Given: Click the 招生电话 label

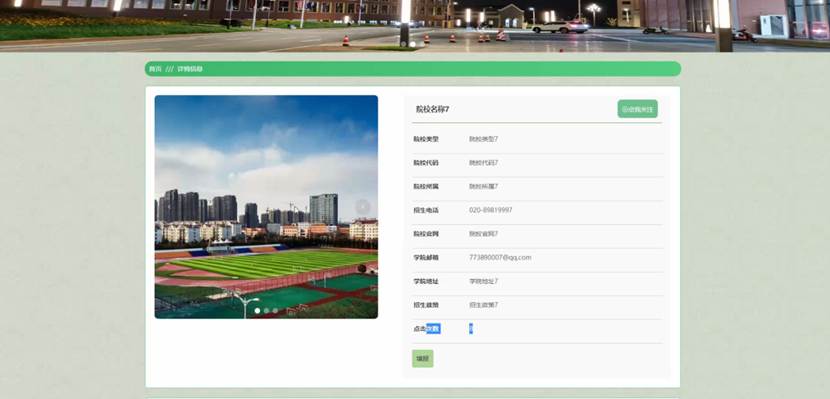Looking at the screenshot, I should [426, 210].
